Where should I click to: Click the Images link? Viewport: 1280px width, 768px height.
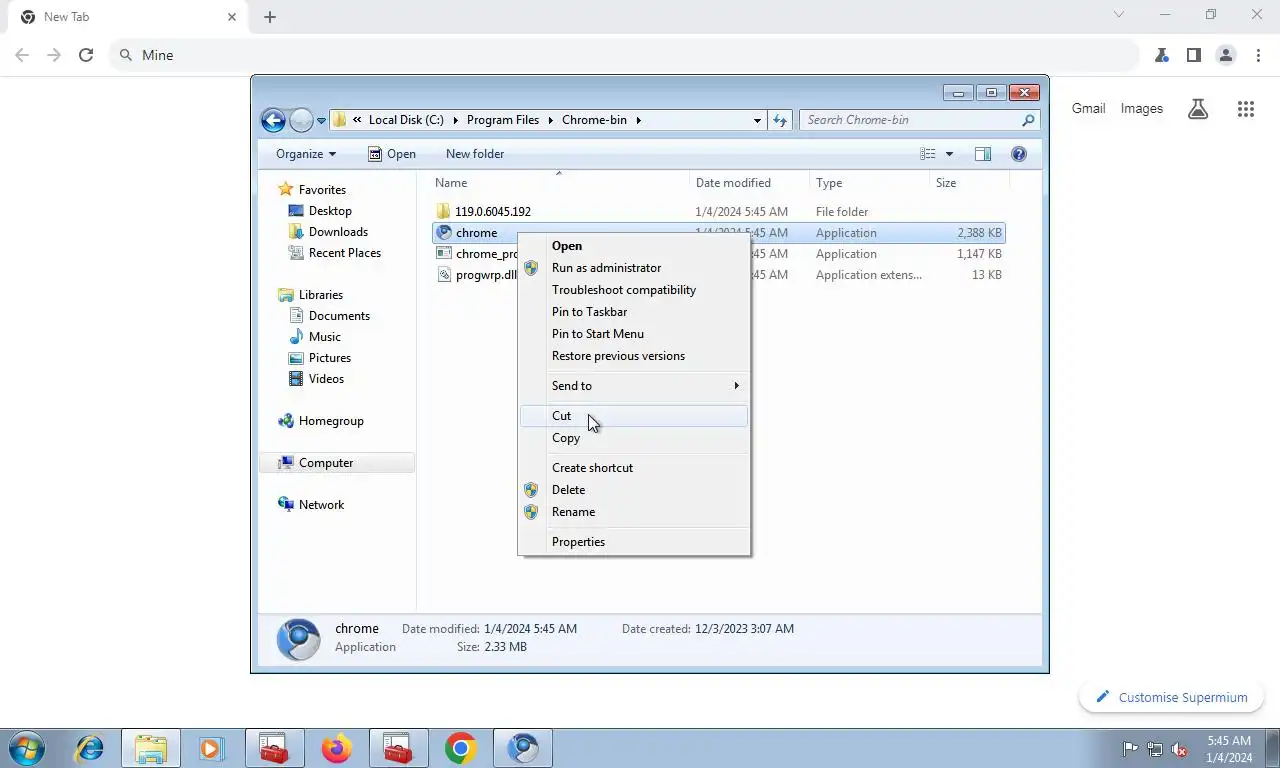coord(1141,109)
